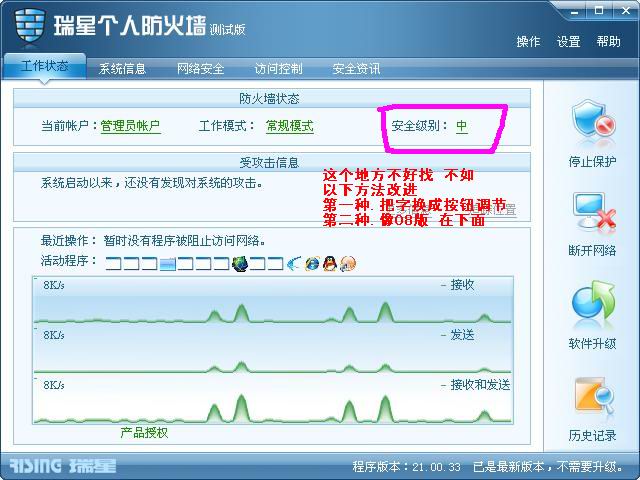This screenshot has height=480, width=640.
Task: Click the 接收 traffic graph
Action: coord(273,300)
